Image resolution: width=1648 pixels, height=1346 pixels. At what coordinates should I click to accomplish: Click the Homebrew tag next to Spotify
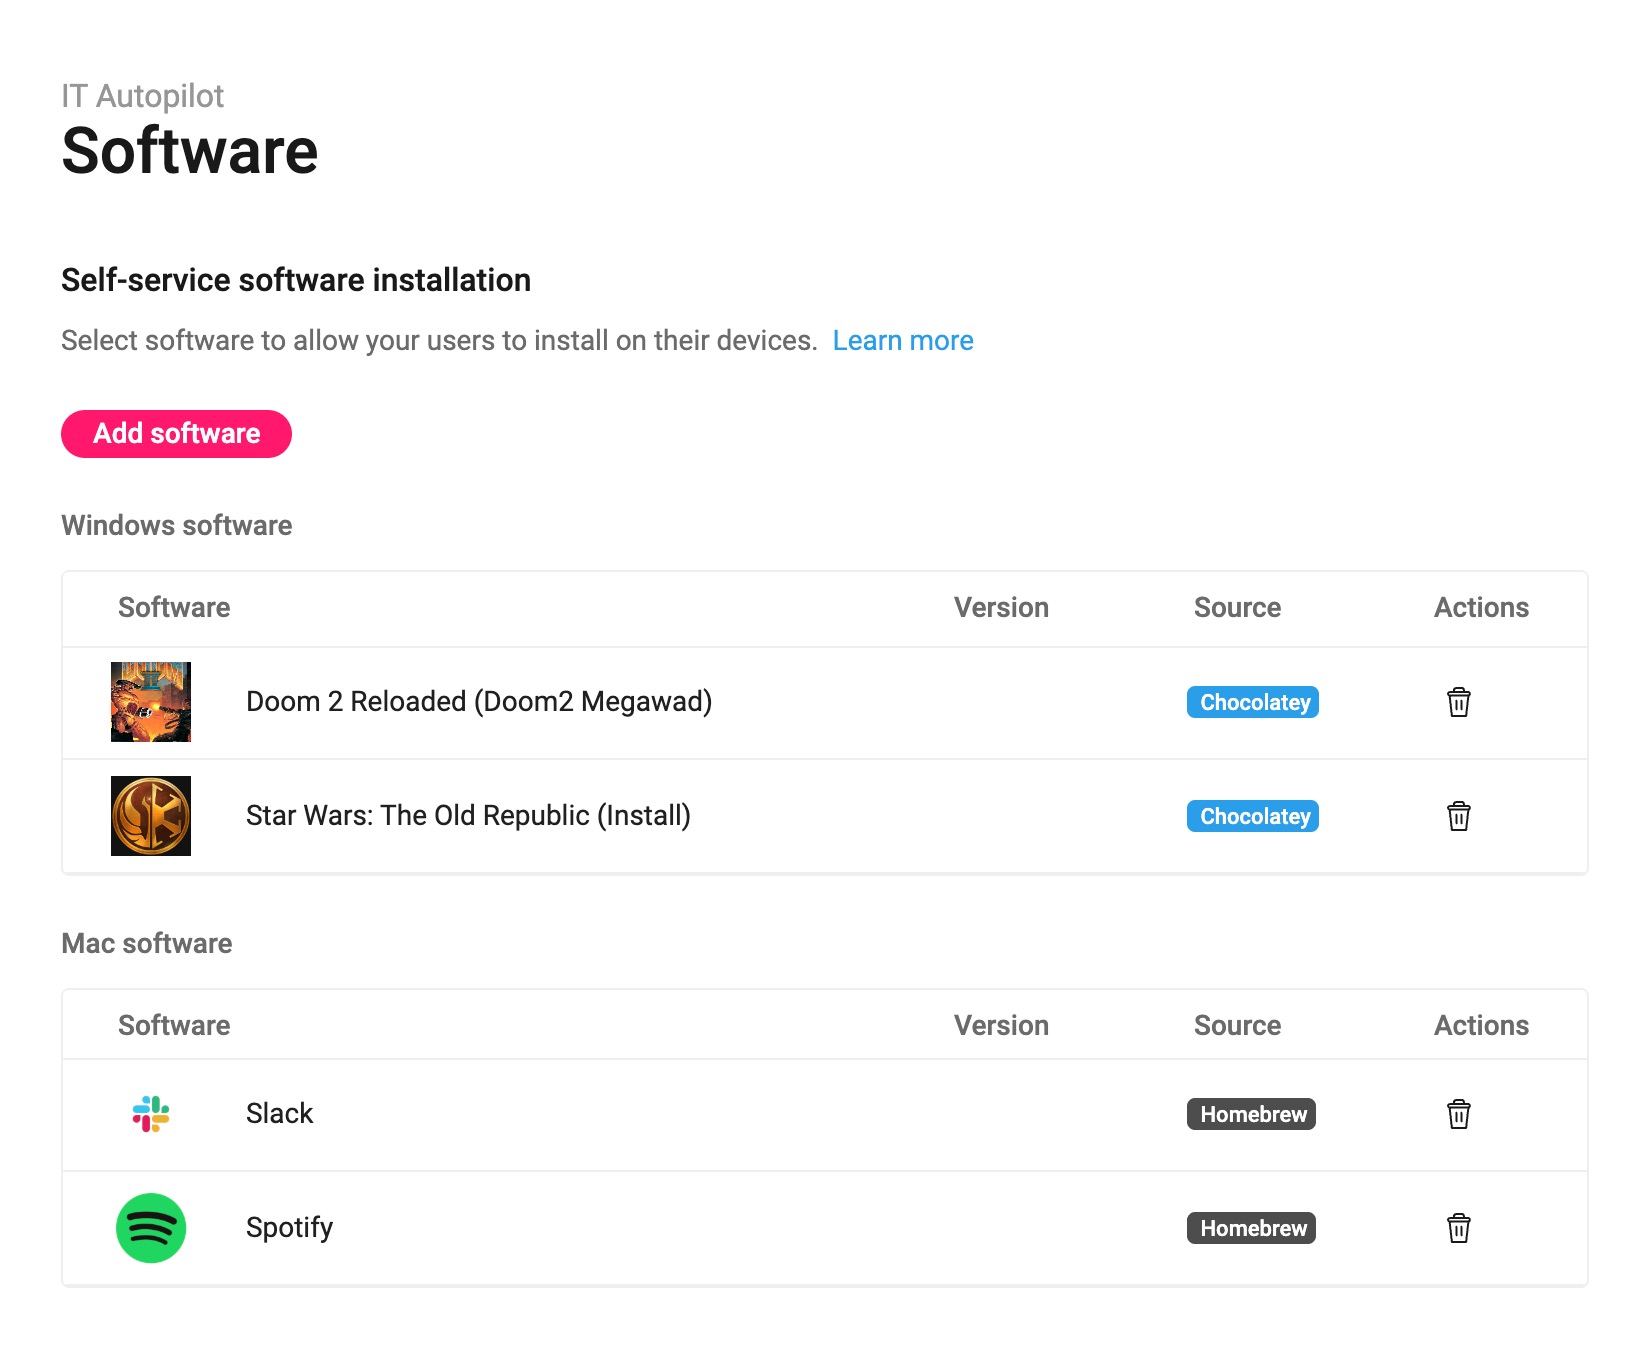pyautogui.click(x=1251, y=1228)
